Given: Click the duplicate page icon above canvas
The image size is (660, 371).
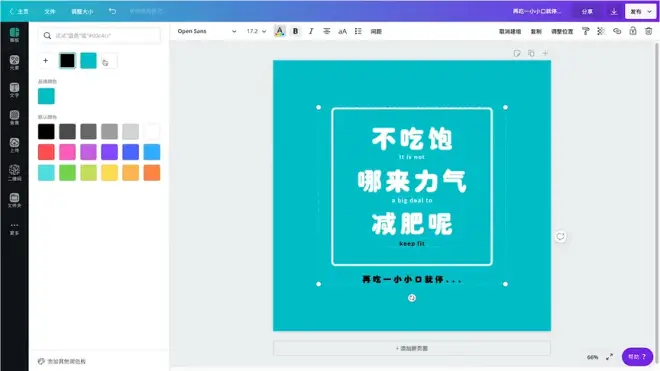Looking at the screenshot, I should (x=531, y=53).
